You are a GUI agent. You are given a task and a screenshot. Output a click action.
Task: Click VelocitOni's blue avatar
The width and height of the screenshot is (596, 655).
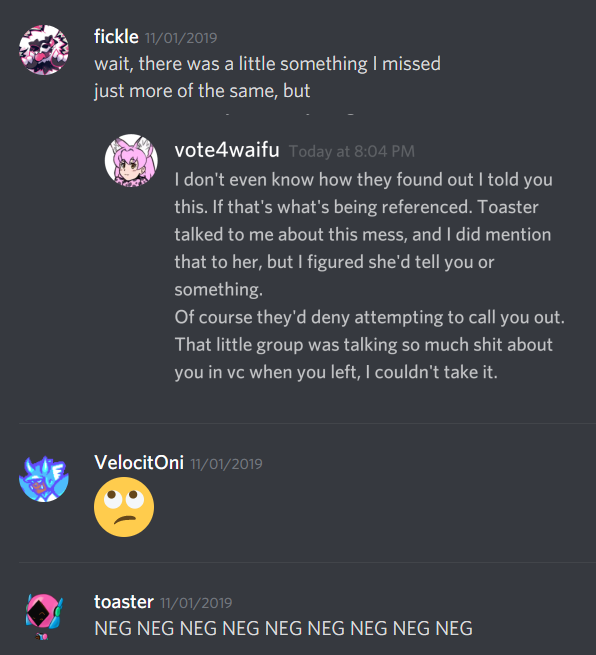[x=44, y=479]
